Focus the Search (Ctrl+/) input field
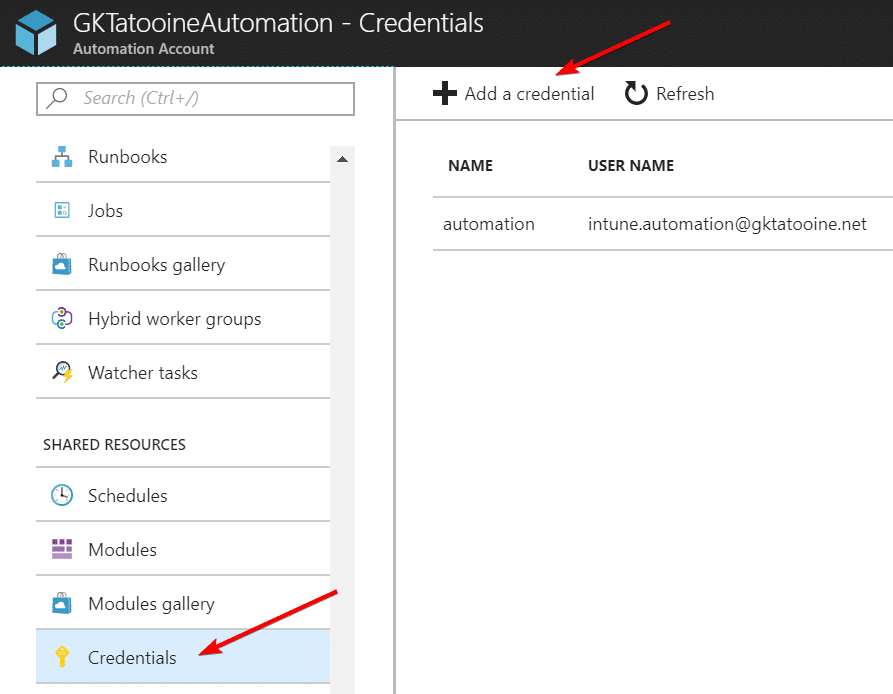The width and height of the screenshot is (893, 694). click(195, 98)
